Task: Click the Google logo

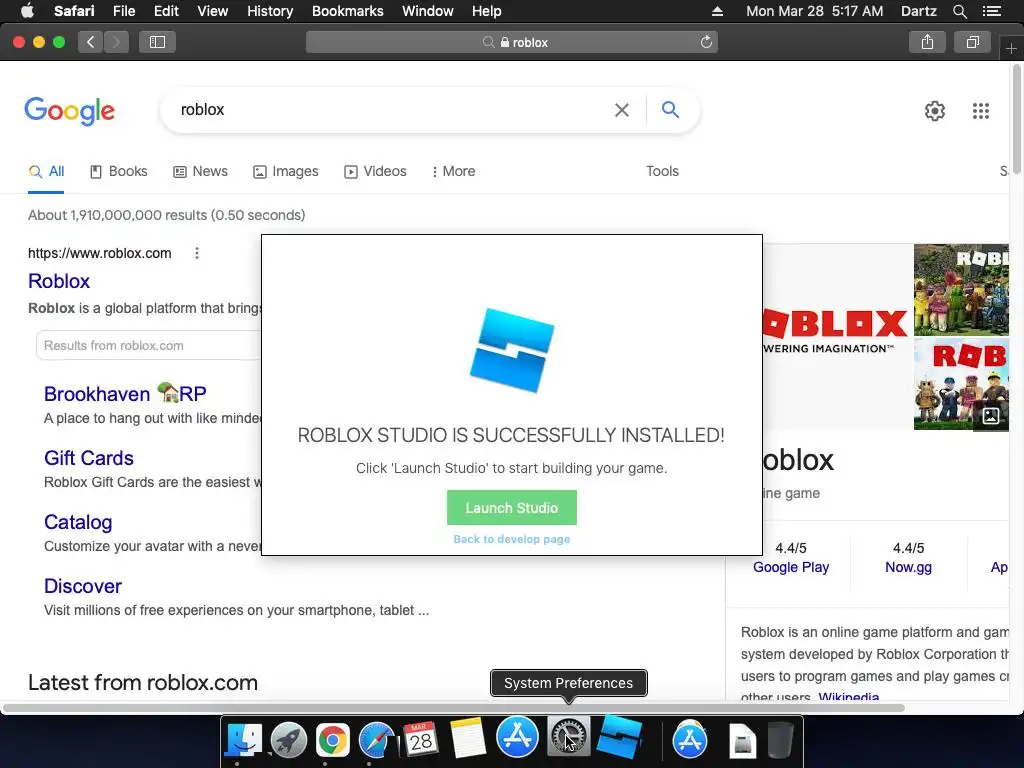Action: pos(69,111)
